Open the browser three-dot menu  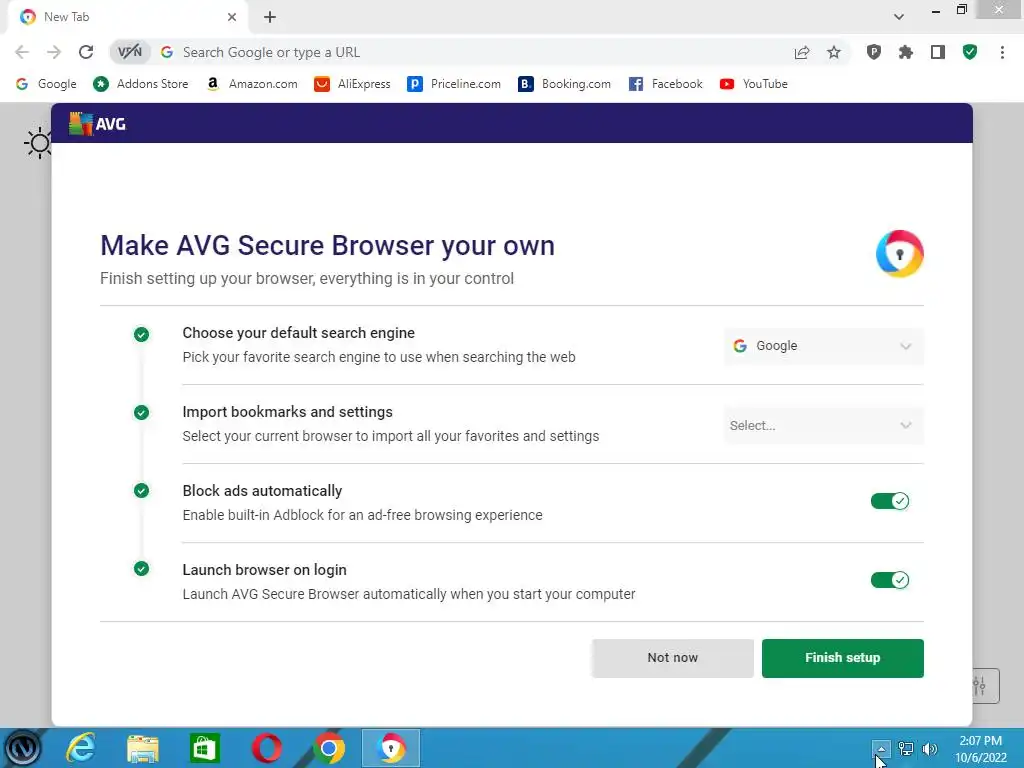[x=1002, y=52]
